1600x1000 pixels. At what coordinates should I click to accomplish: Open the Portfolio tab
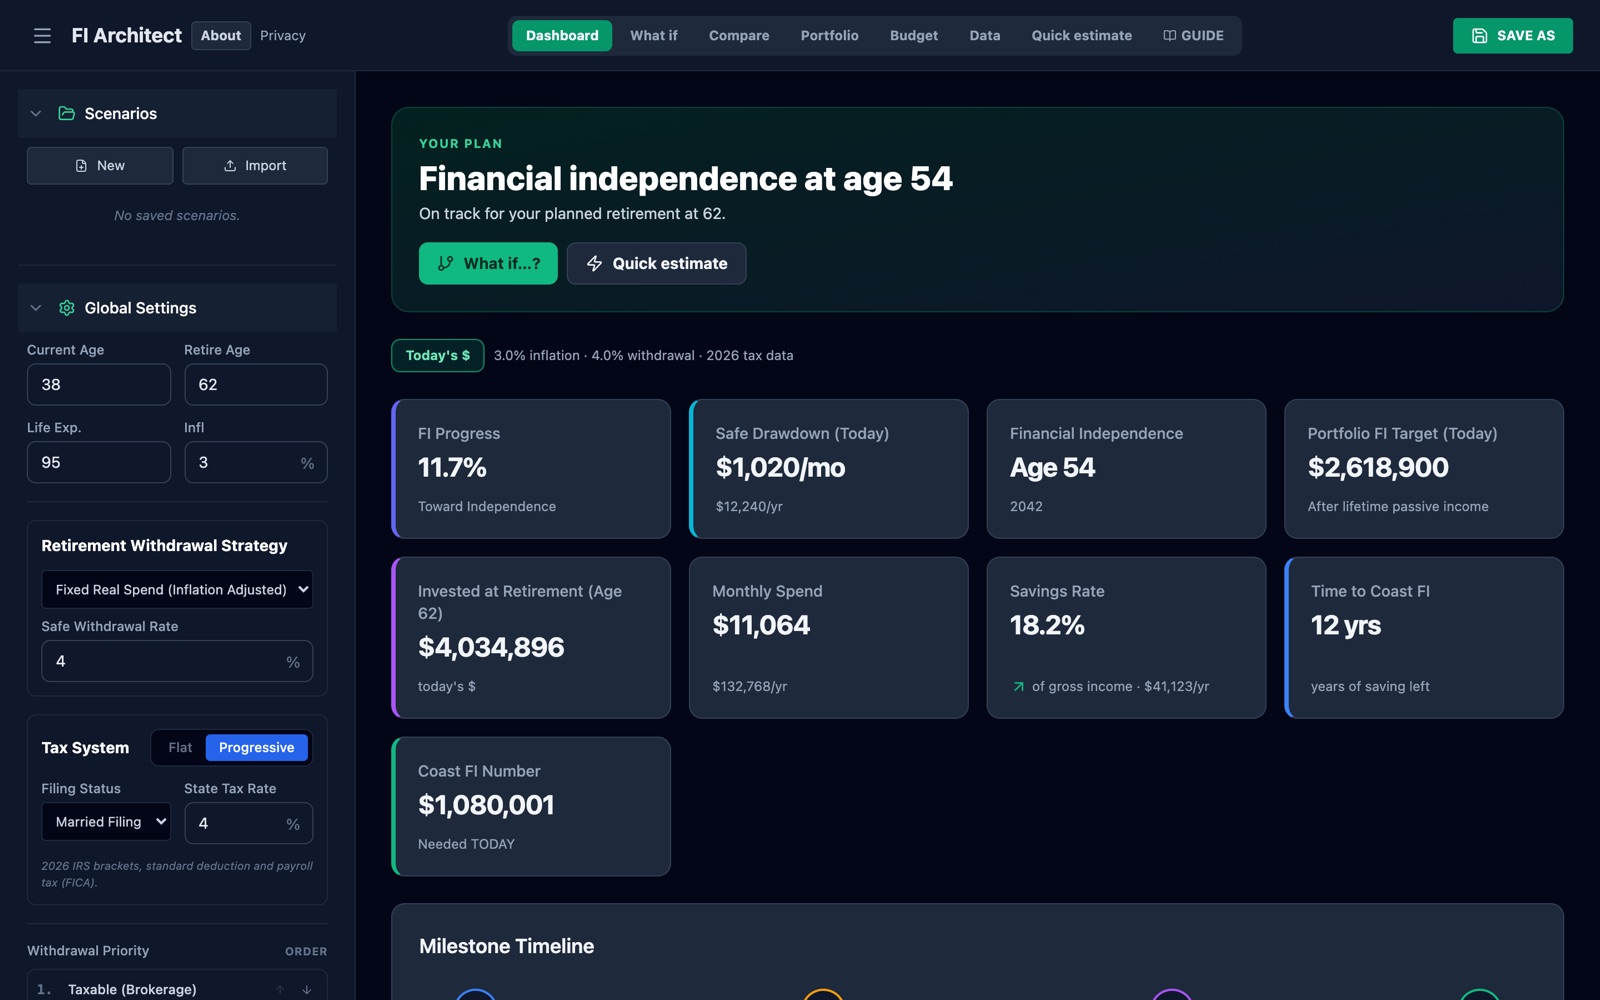pyautogui.click(x=830, y=36)
